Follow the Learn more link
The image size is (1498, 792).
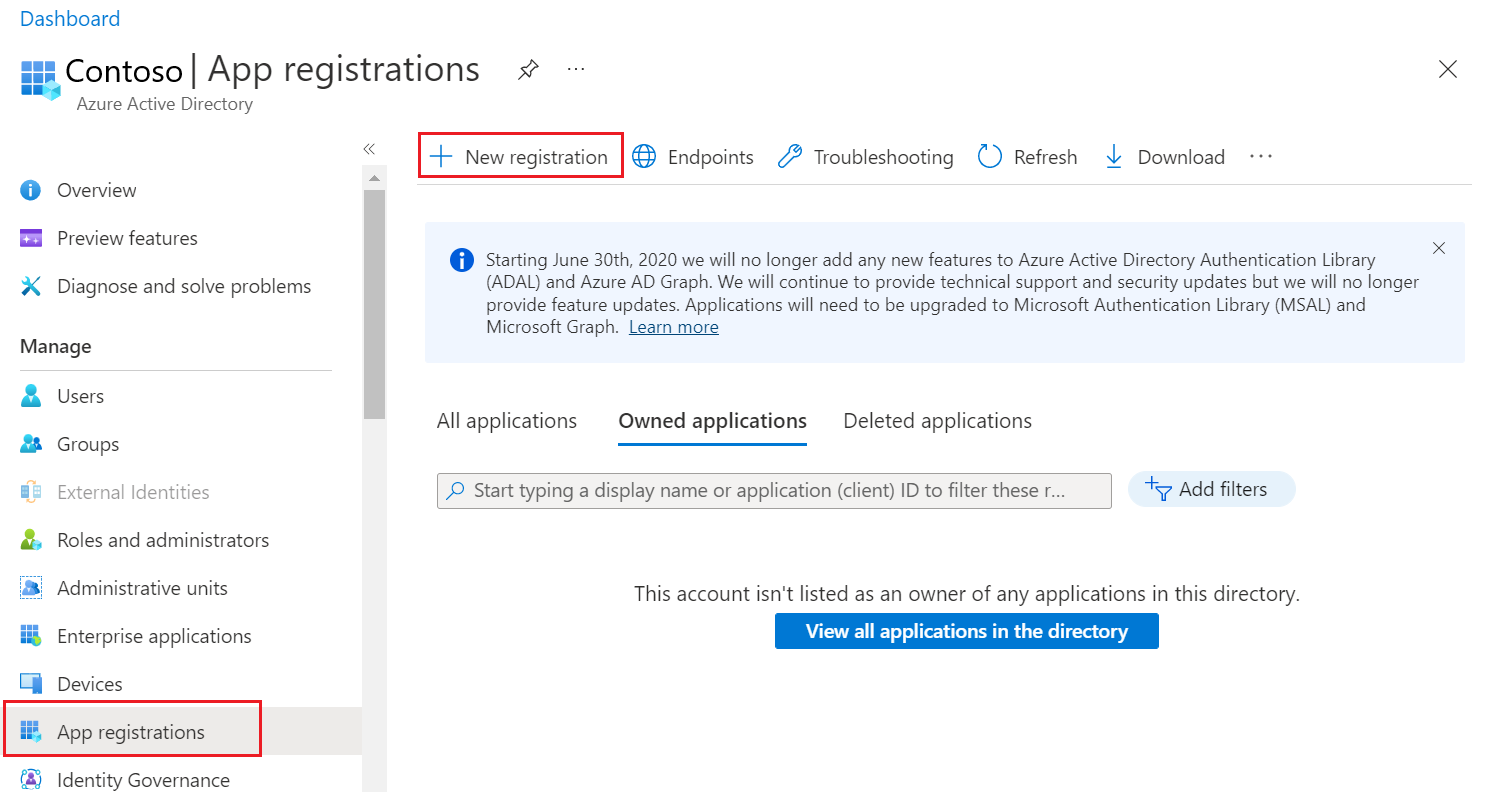click(x=674, y=327)
